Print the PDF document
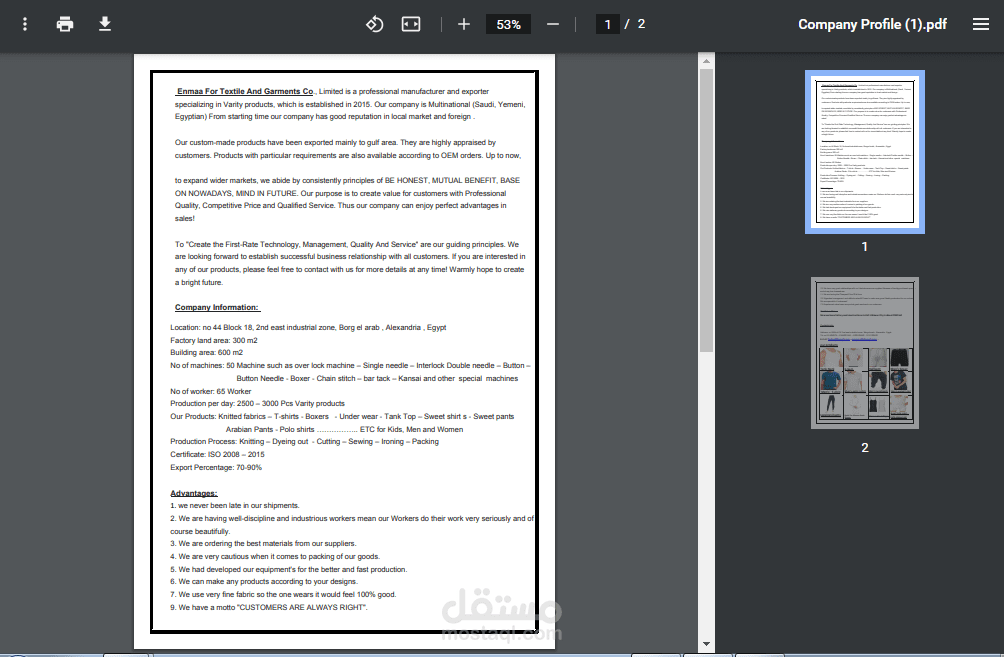The width and height of the screenshot is (1004, 657). [x=65, y=24]
